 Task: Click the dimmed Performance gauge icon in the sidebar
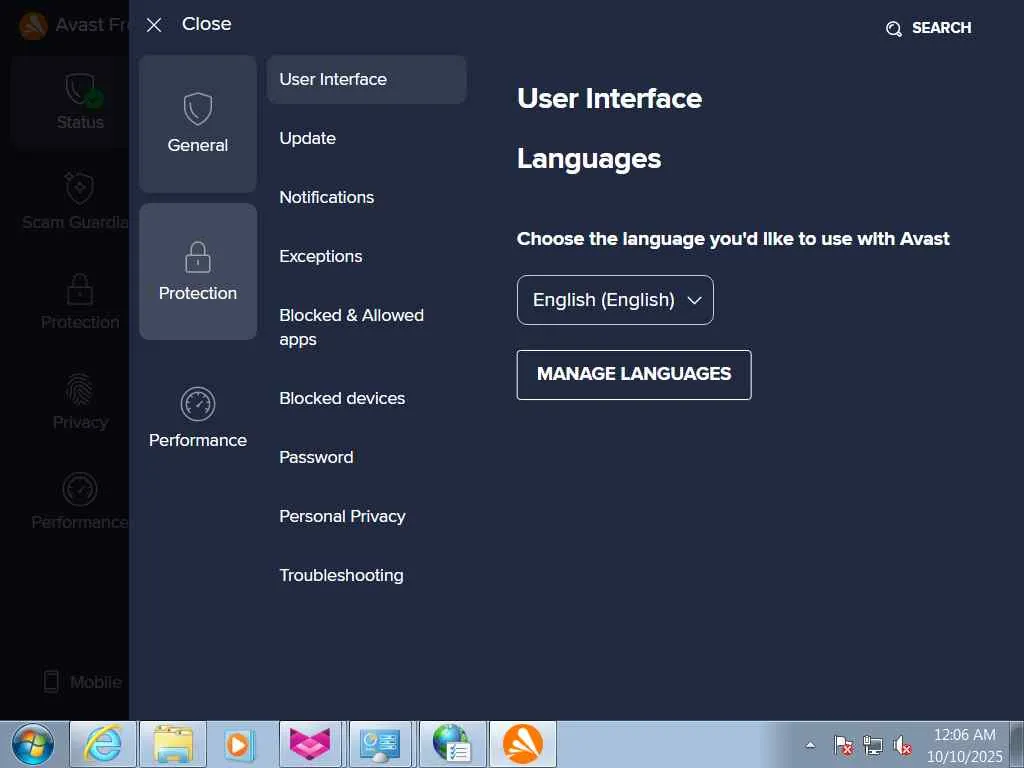(x=80, y=489)
